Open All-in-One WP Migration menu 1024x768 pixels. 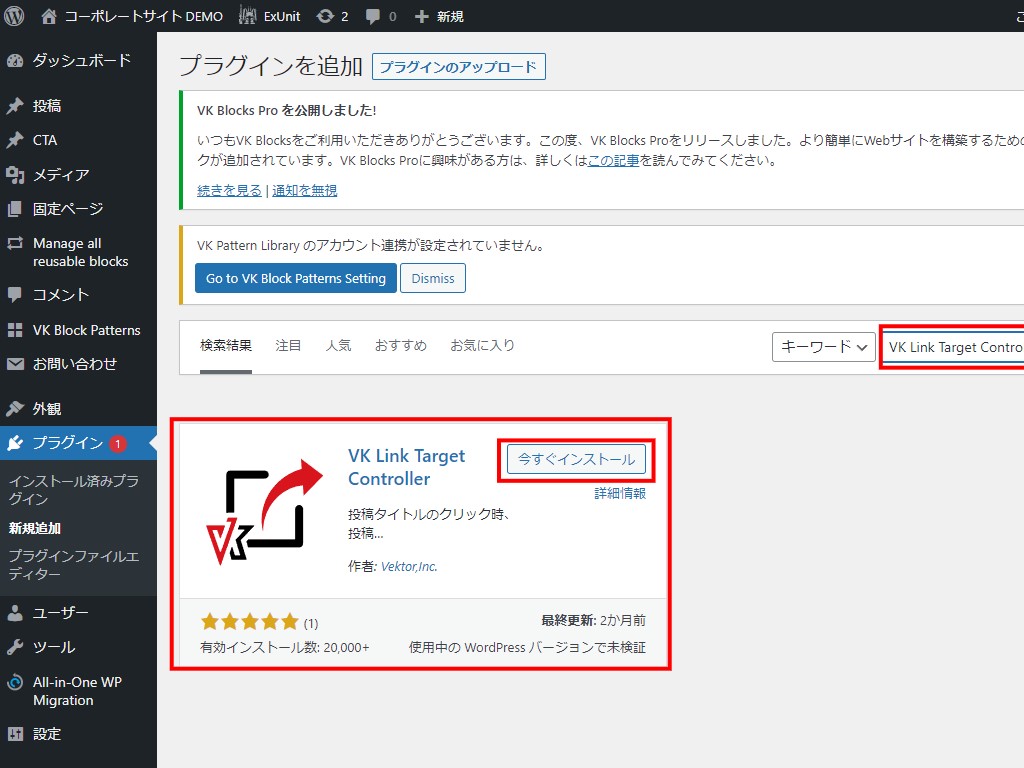[77, 691]
